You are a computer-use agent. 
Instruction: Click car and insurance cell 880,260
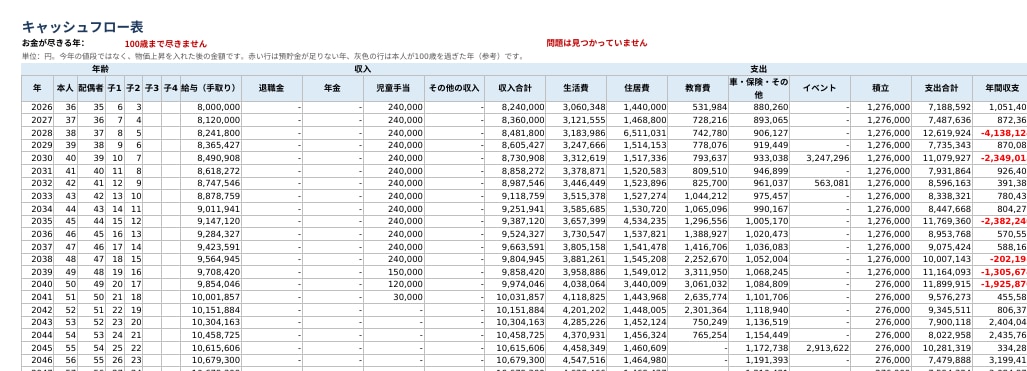click(x=759, y=107)
